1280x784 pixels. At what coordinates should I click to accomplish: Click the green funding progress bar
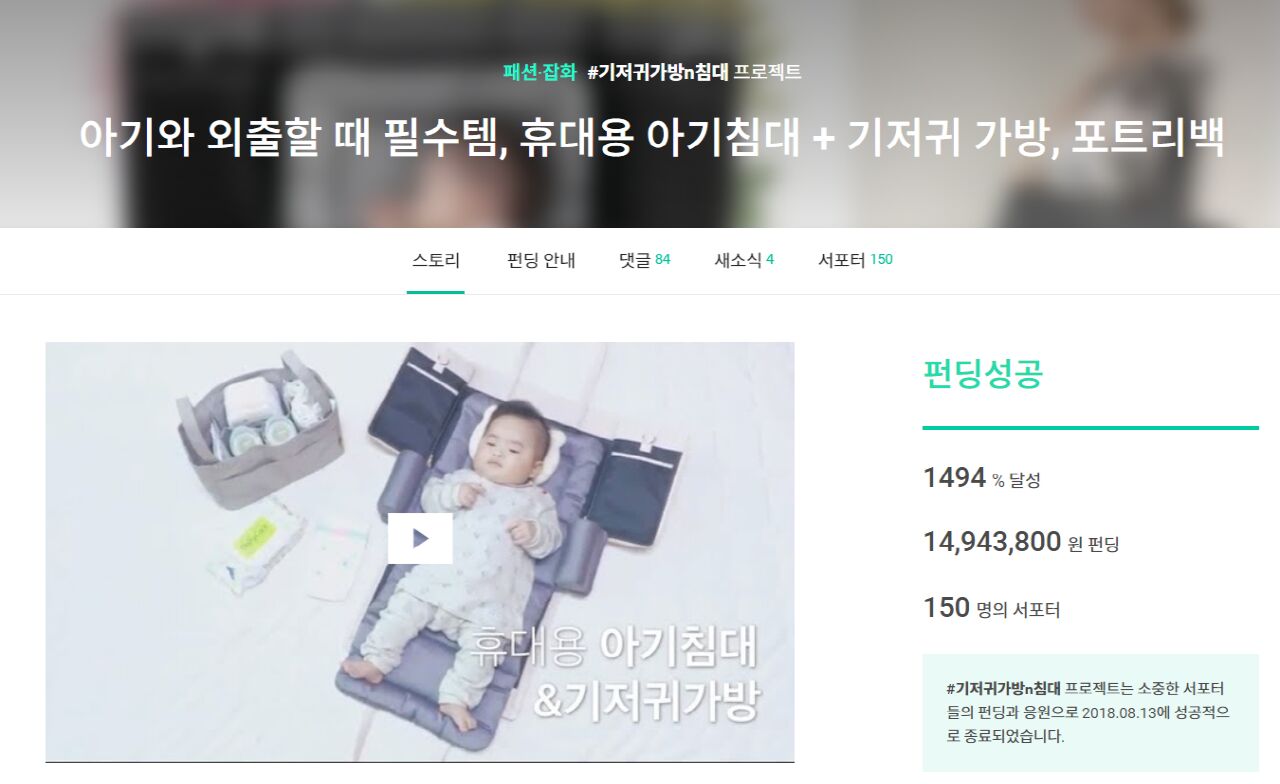tap(1090, 428)
